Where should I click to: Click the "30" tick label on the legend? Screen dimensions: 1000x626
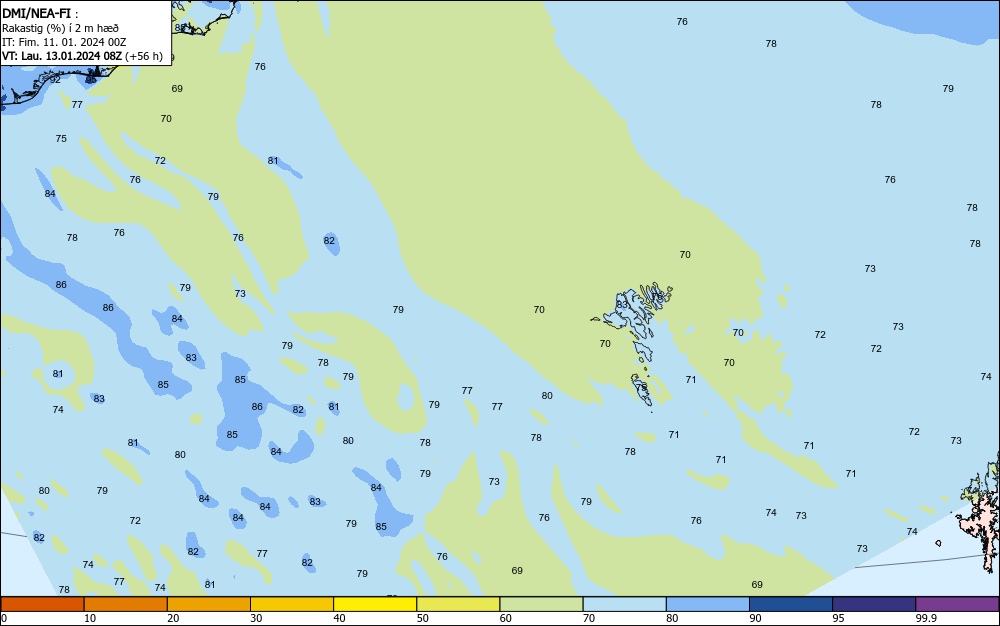point(256,618)
